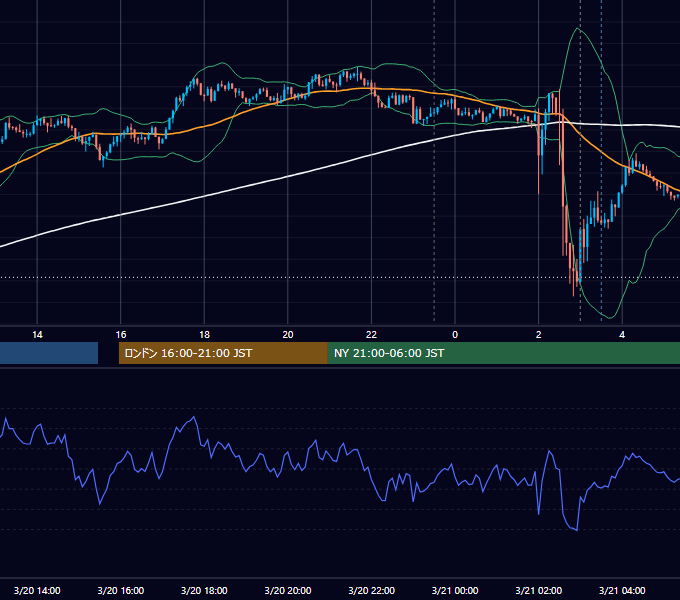Image resolution: width=680 pixels, height=600 pixels.
Task: Click the 14 hour label on price chart axis
Action: tap(37, 335)
